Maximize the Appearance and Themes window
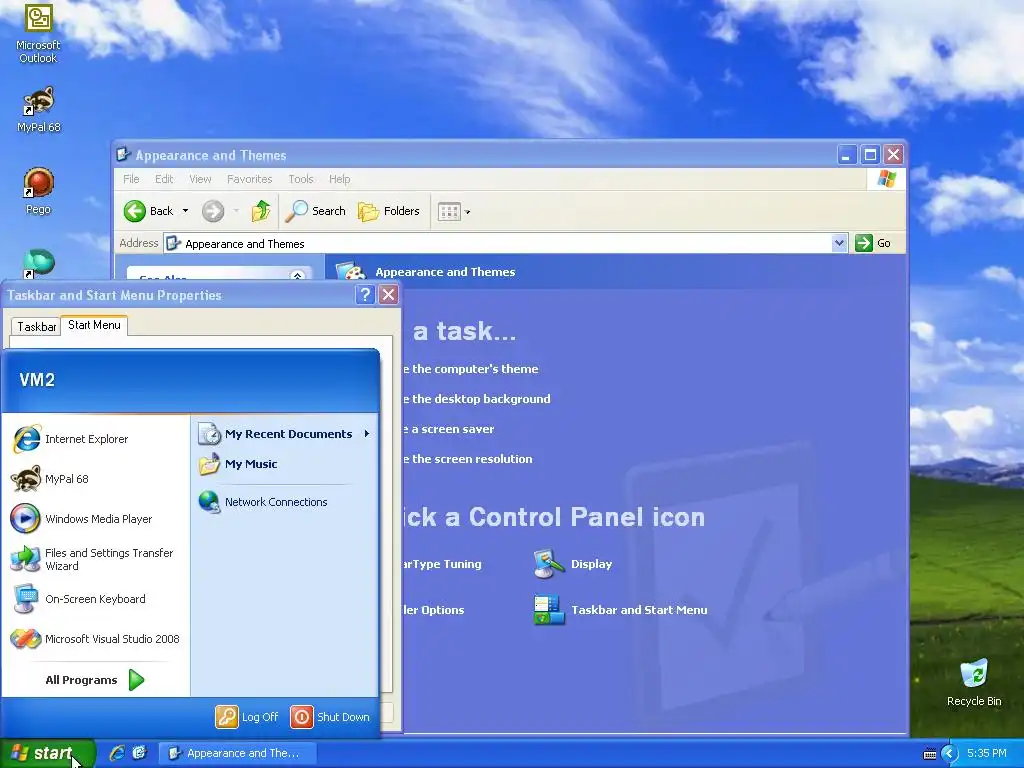This screenshot has height=768, width=1024. 870,155
